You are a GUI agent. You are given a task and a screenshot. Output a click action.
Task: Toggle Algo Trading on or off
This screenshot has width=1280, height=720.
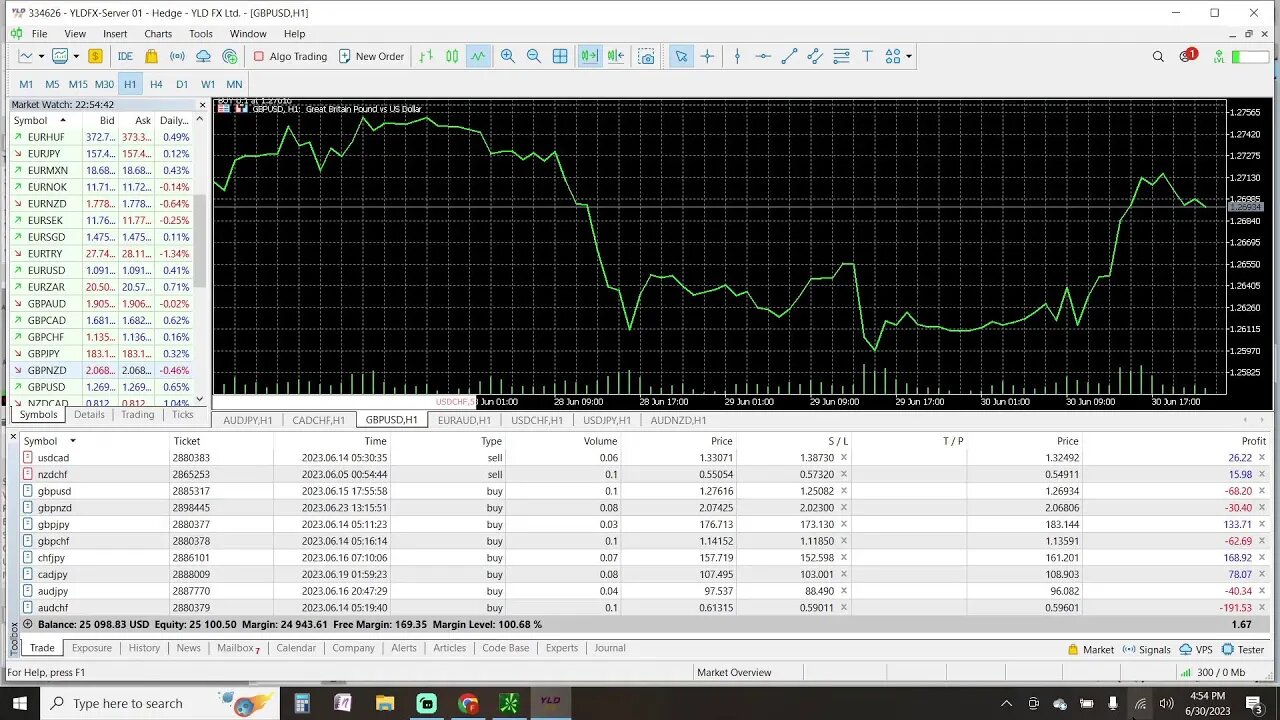[x=290, y=56]
